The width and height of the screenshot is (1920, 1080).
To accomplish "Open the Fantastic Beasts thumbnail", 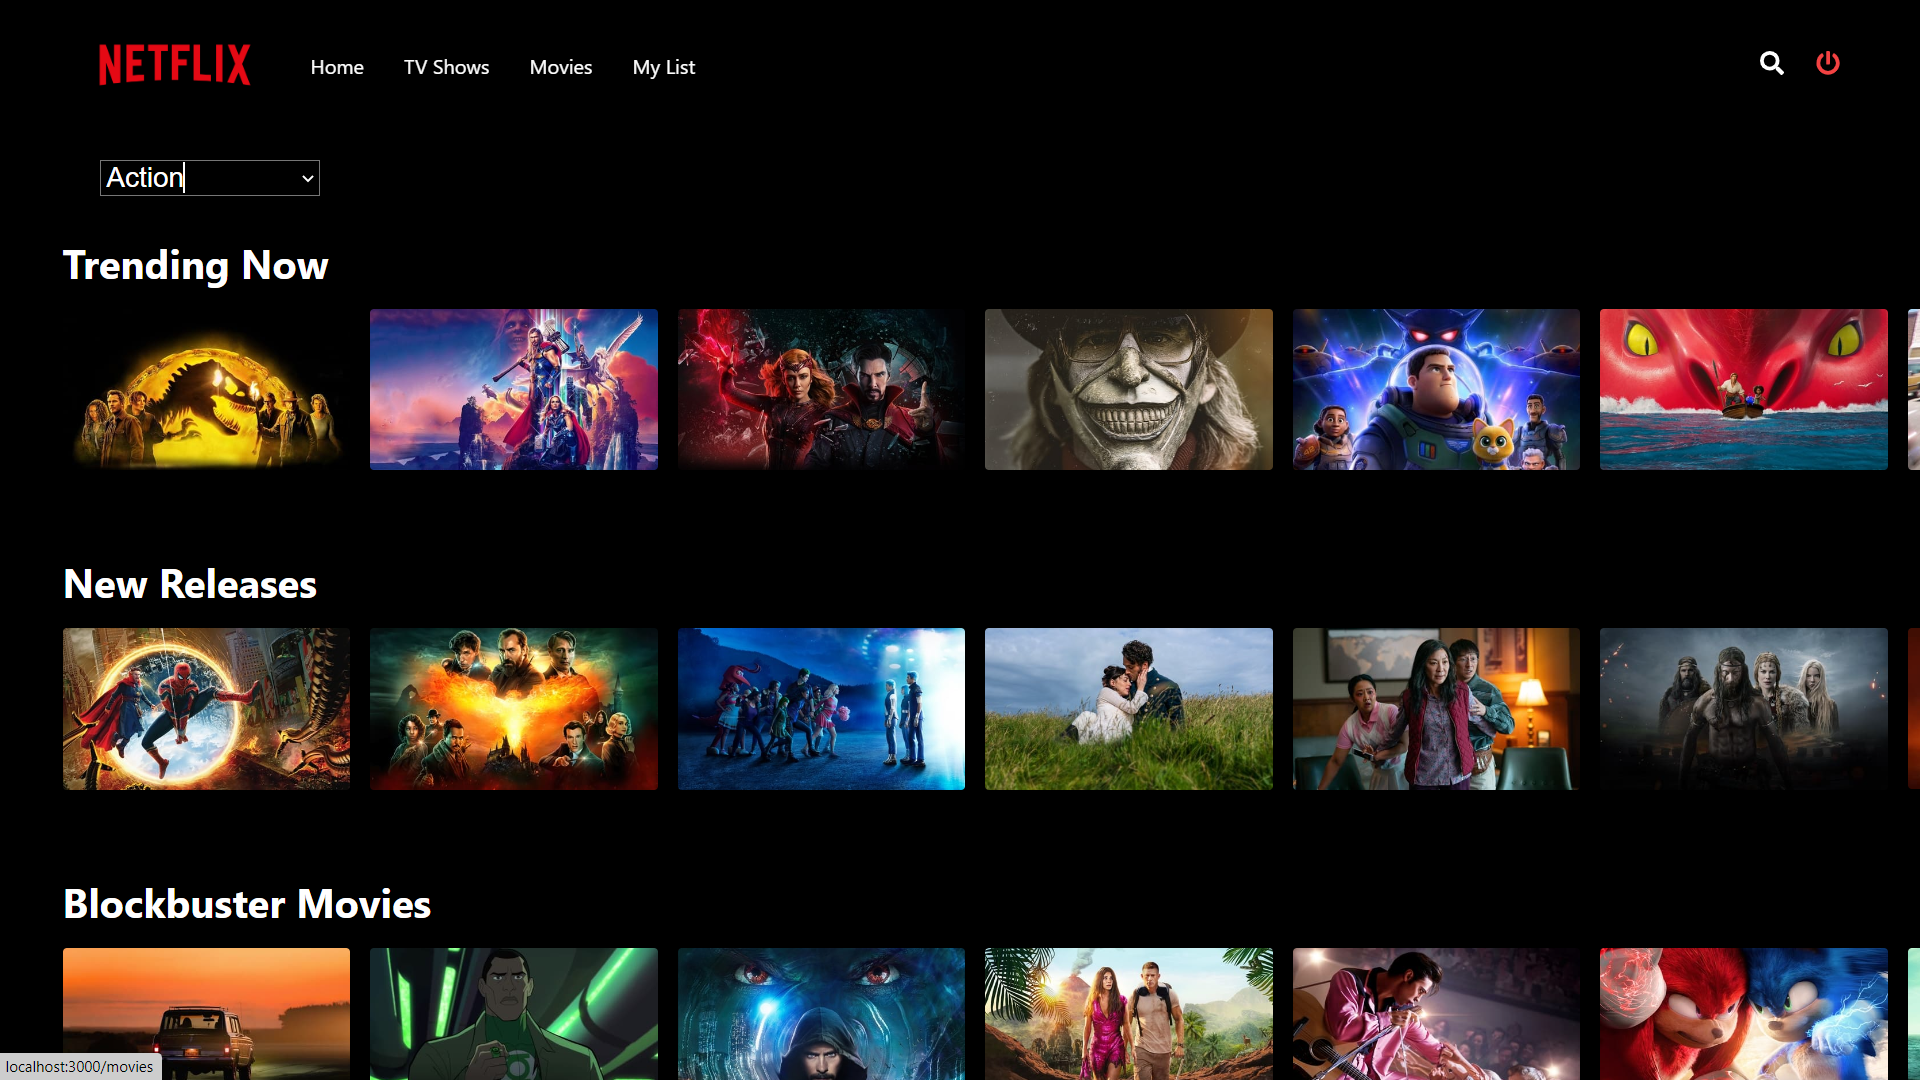I will tap(513, 709).
